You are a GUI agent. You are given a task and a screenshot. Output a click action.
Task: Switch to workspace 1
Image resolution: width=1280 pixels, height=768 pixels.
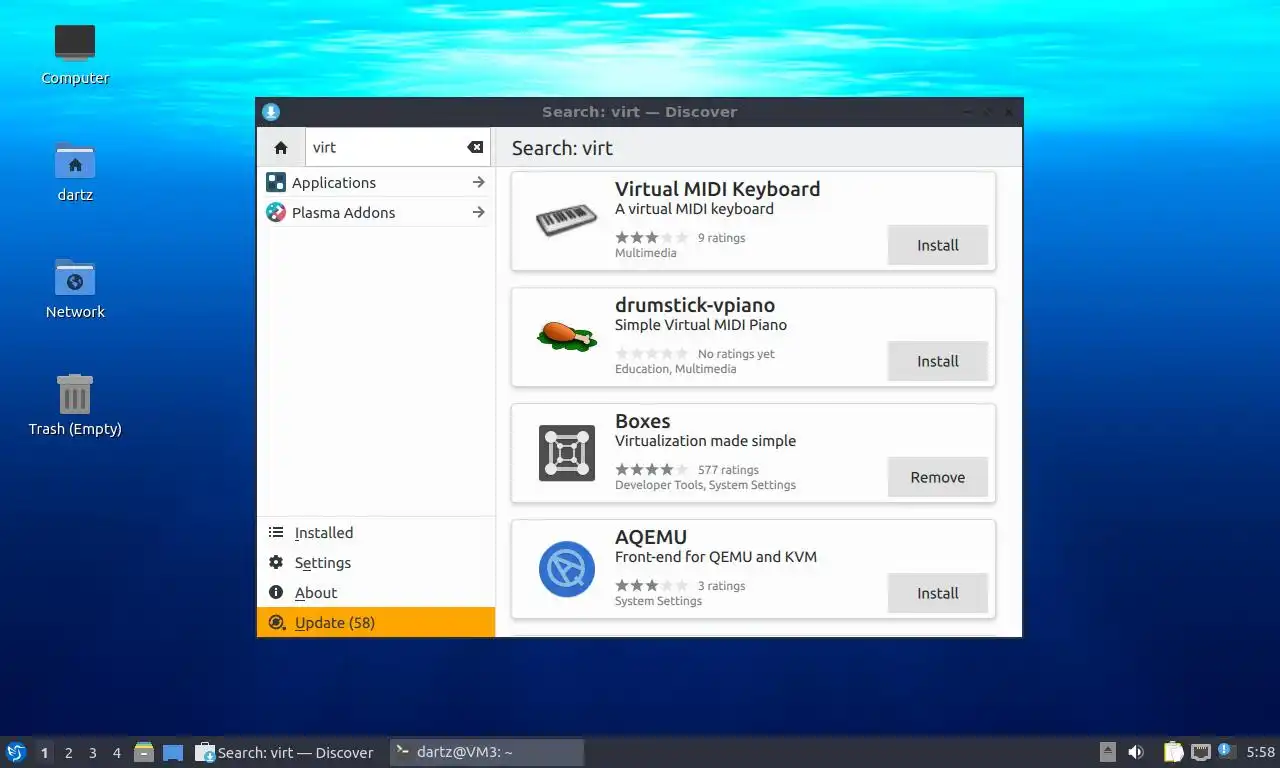coord(45,753)
